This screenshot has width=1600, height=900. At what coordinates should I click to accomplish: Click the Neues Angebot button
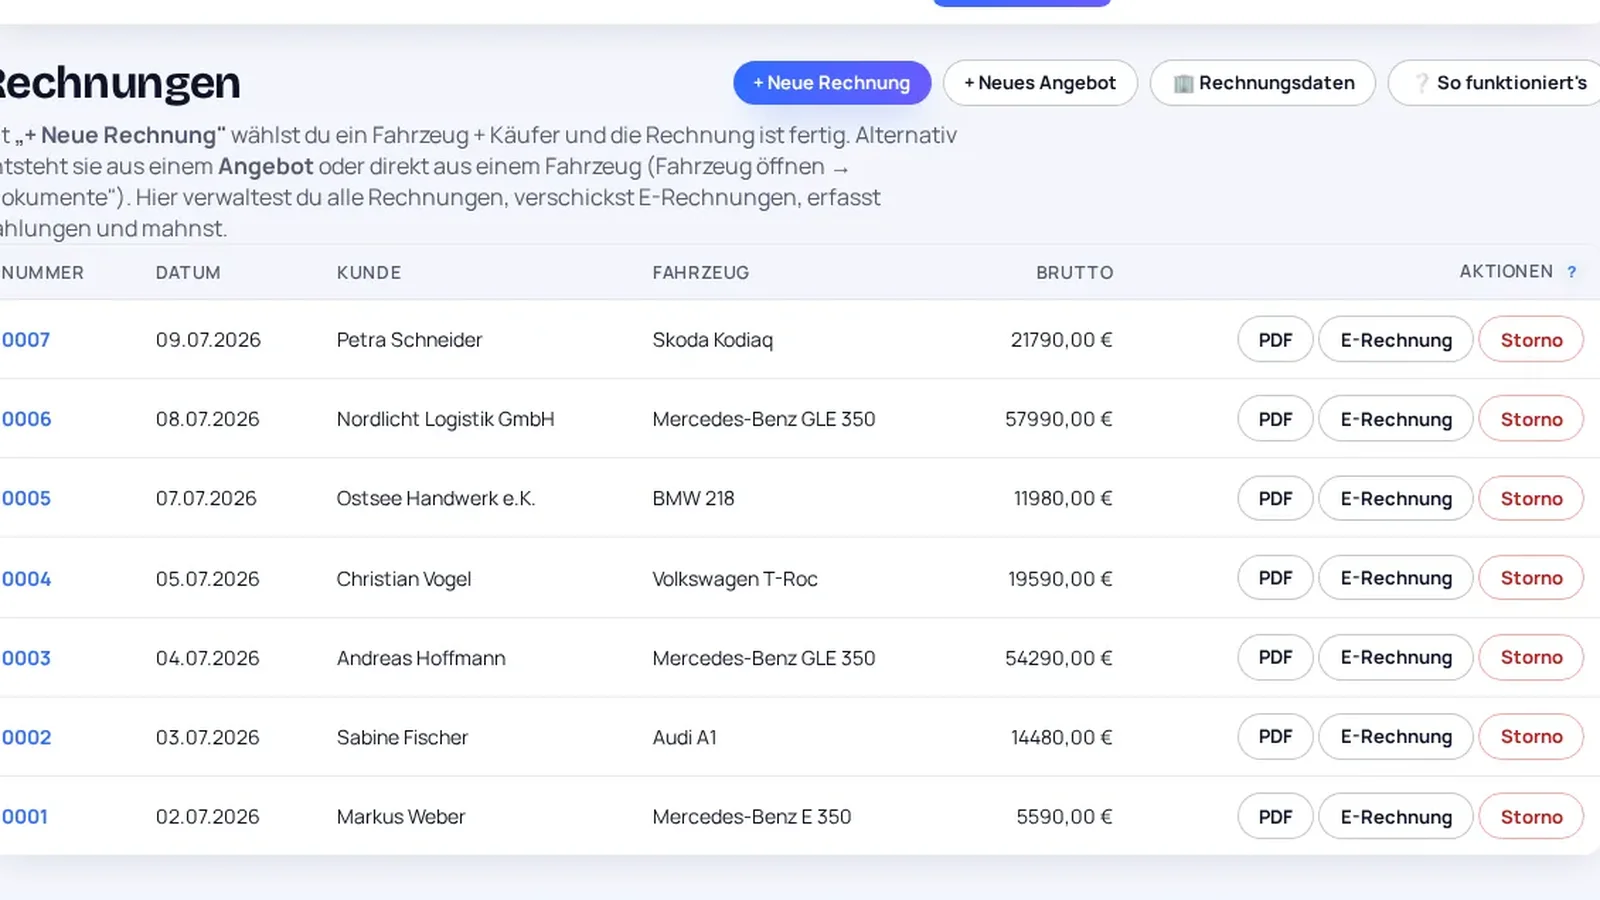pos(1040,83)
